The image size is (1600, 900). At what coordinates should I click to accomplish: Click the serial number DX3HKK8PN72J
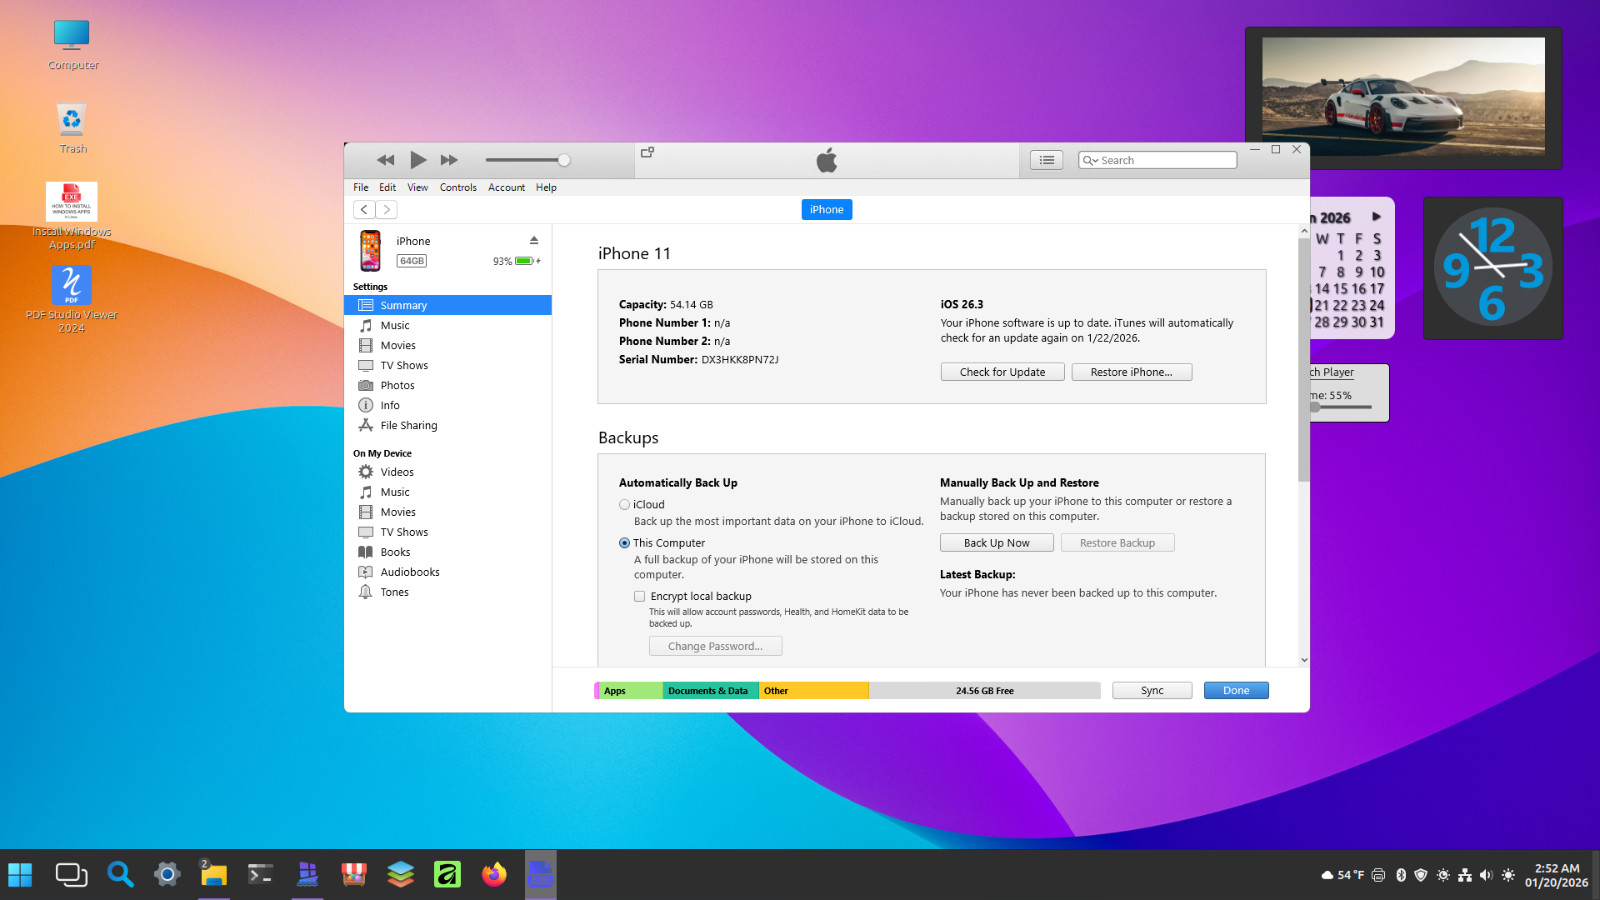[740, 360]
